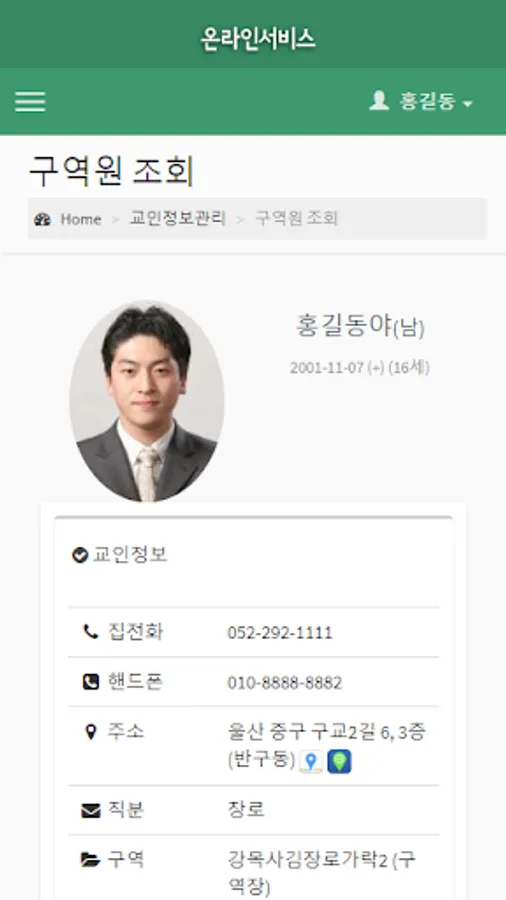Screen dimensions: 506x900
Task: Click the check-circle icon next to 교인정보
Action: pos(80,555)
